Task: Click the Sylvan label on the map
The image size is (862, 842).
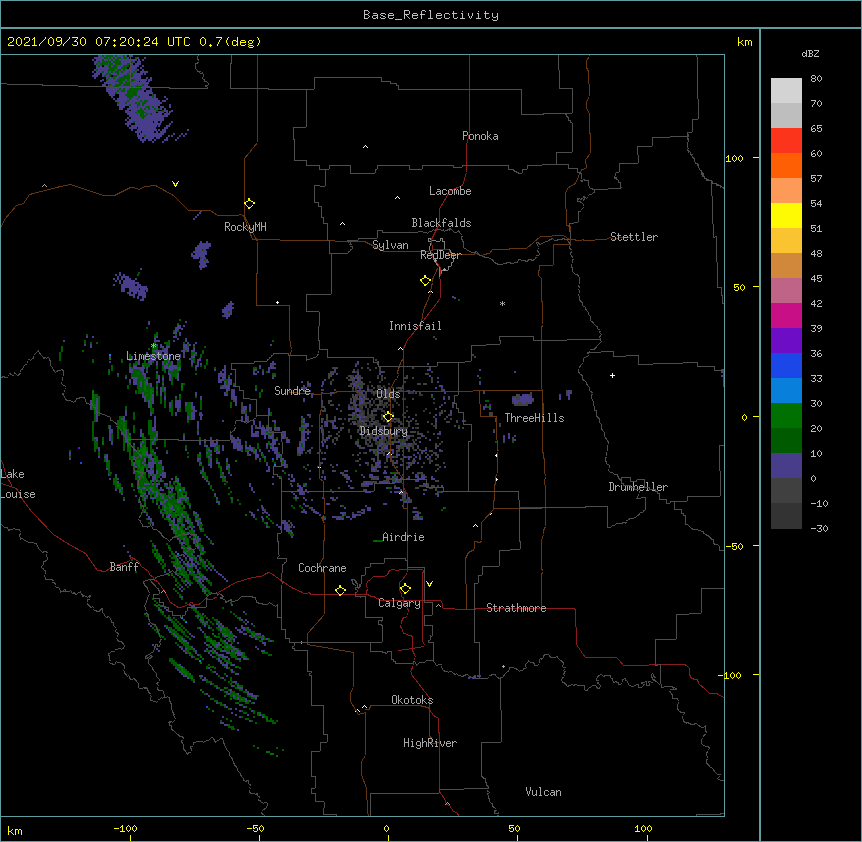Action: pos(390,245)
